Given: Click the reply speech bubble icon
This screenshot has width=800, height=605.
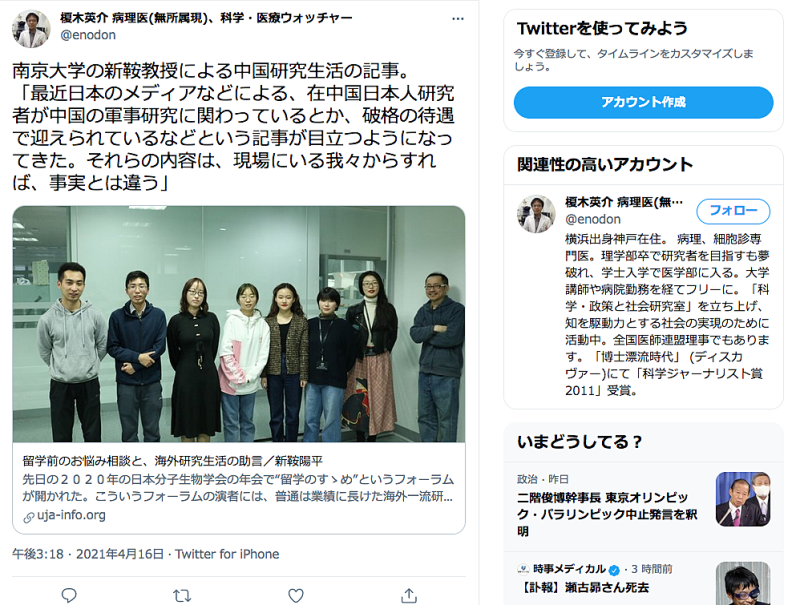Looking at the screenshot, I should (x=69, y=595).
